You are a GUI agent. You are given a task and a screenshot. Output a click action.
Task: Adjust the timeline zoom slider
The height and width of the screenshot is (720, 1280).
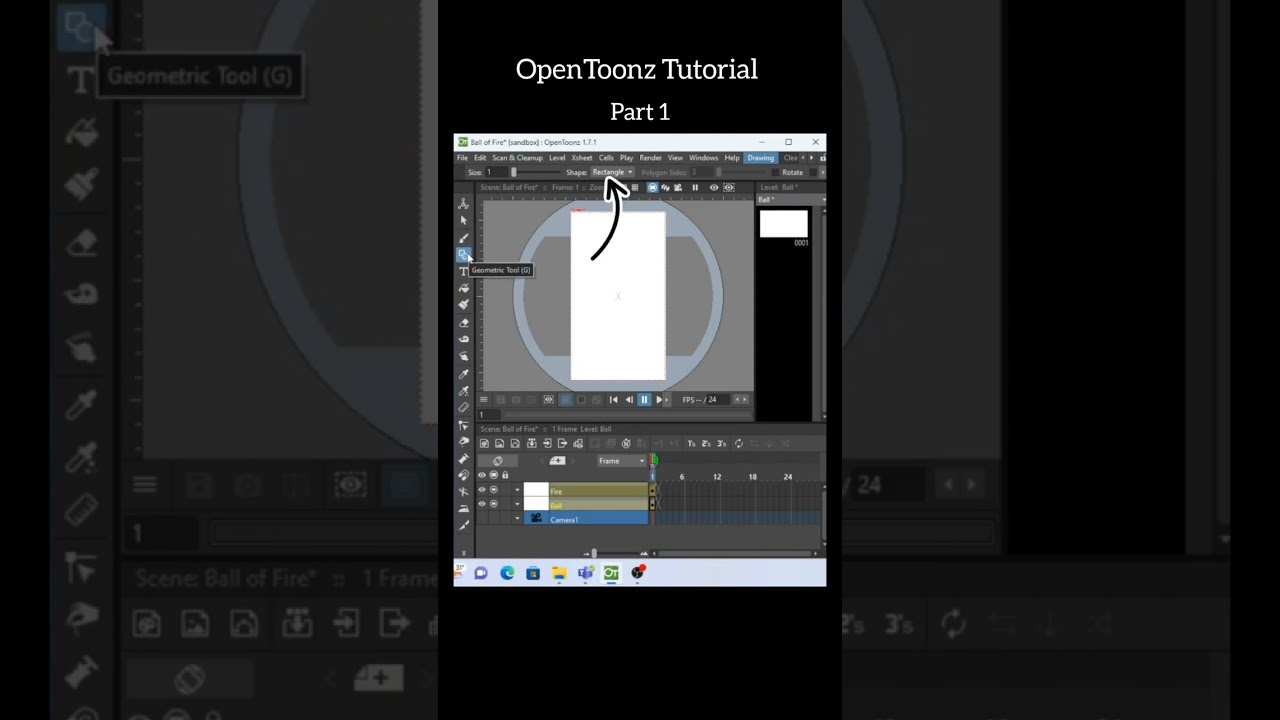tap(616, 553)
